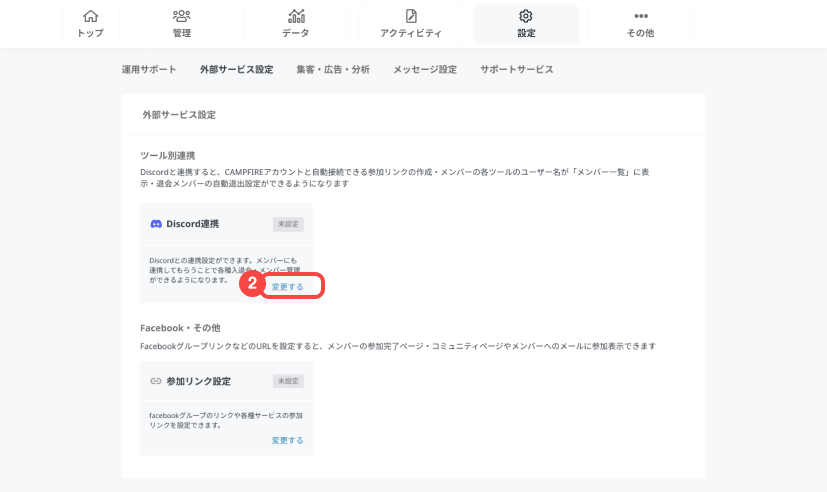Open アクティビティ via its document icon
This screenshot has height=492, width=827.
point(411,16)
